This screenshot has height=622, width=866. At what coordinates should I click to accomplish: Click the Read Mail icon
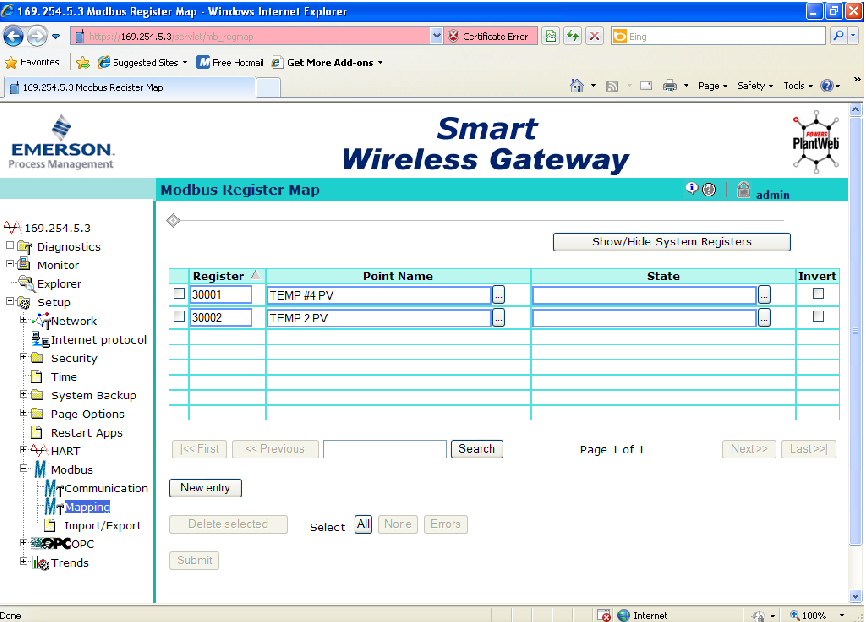(x=646, y=86)
